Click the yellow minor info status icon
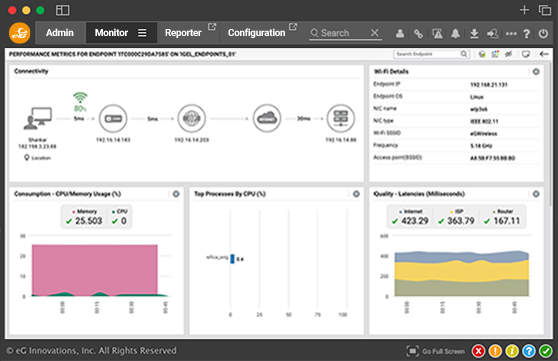The image size is (558, 361). pyautogui.click(x=512, y=351)
